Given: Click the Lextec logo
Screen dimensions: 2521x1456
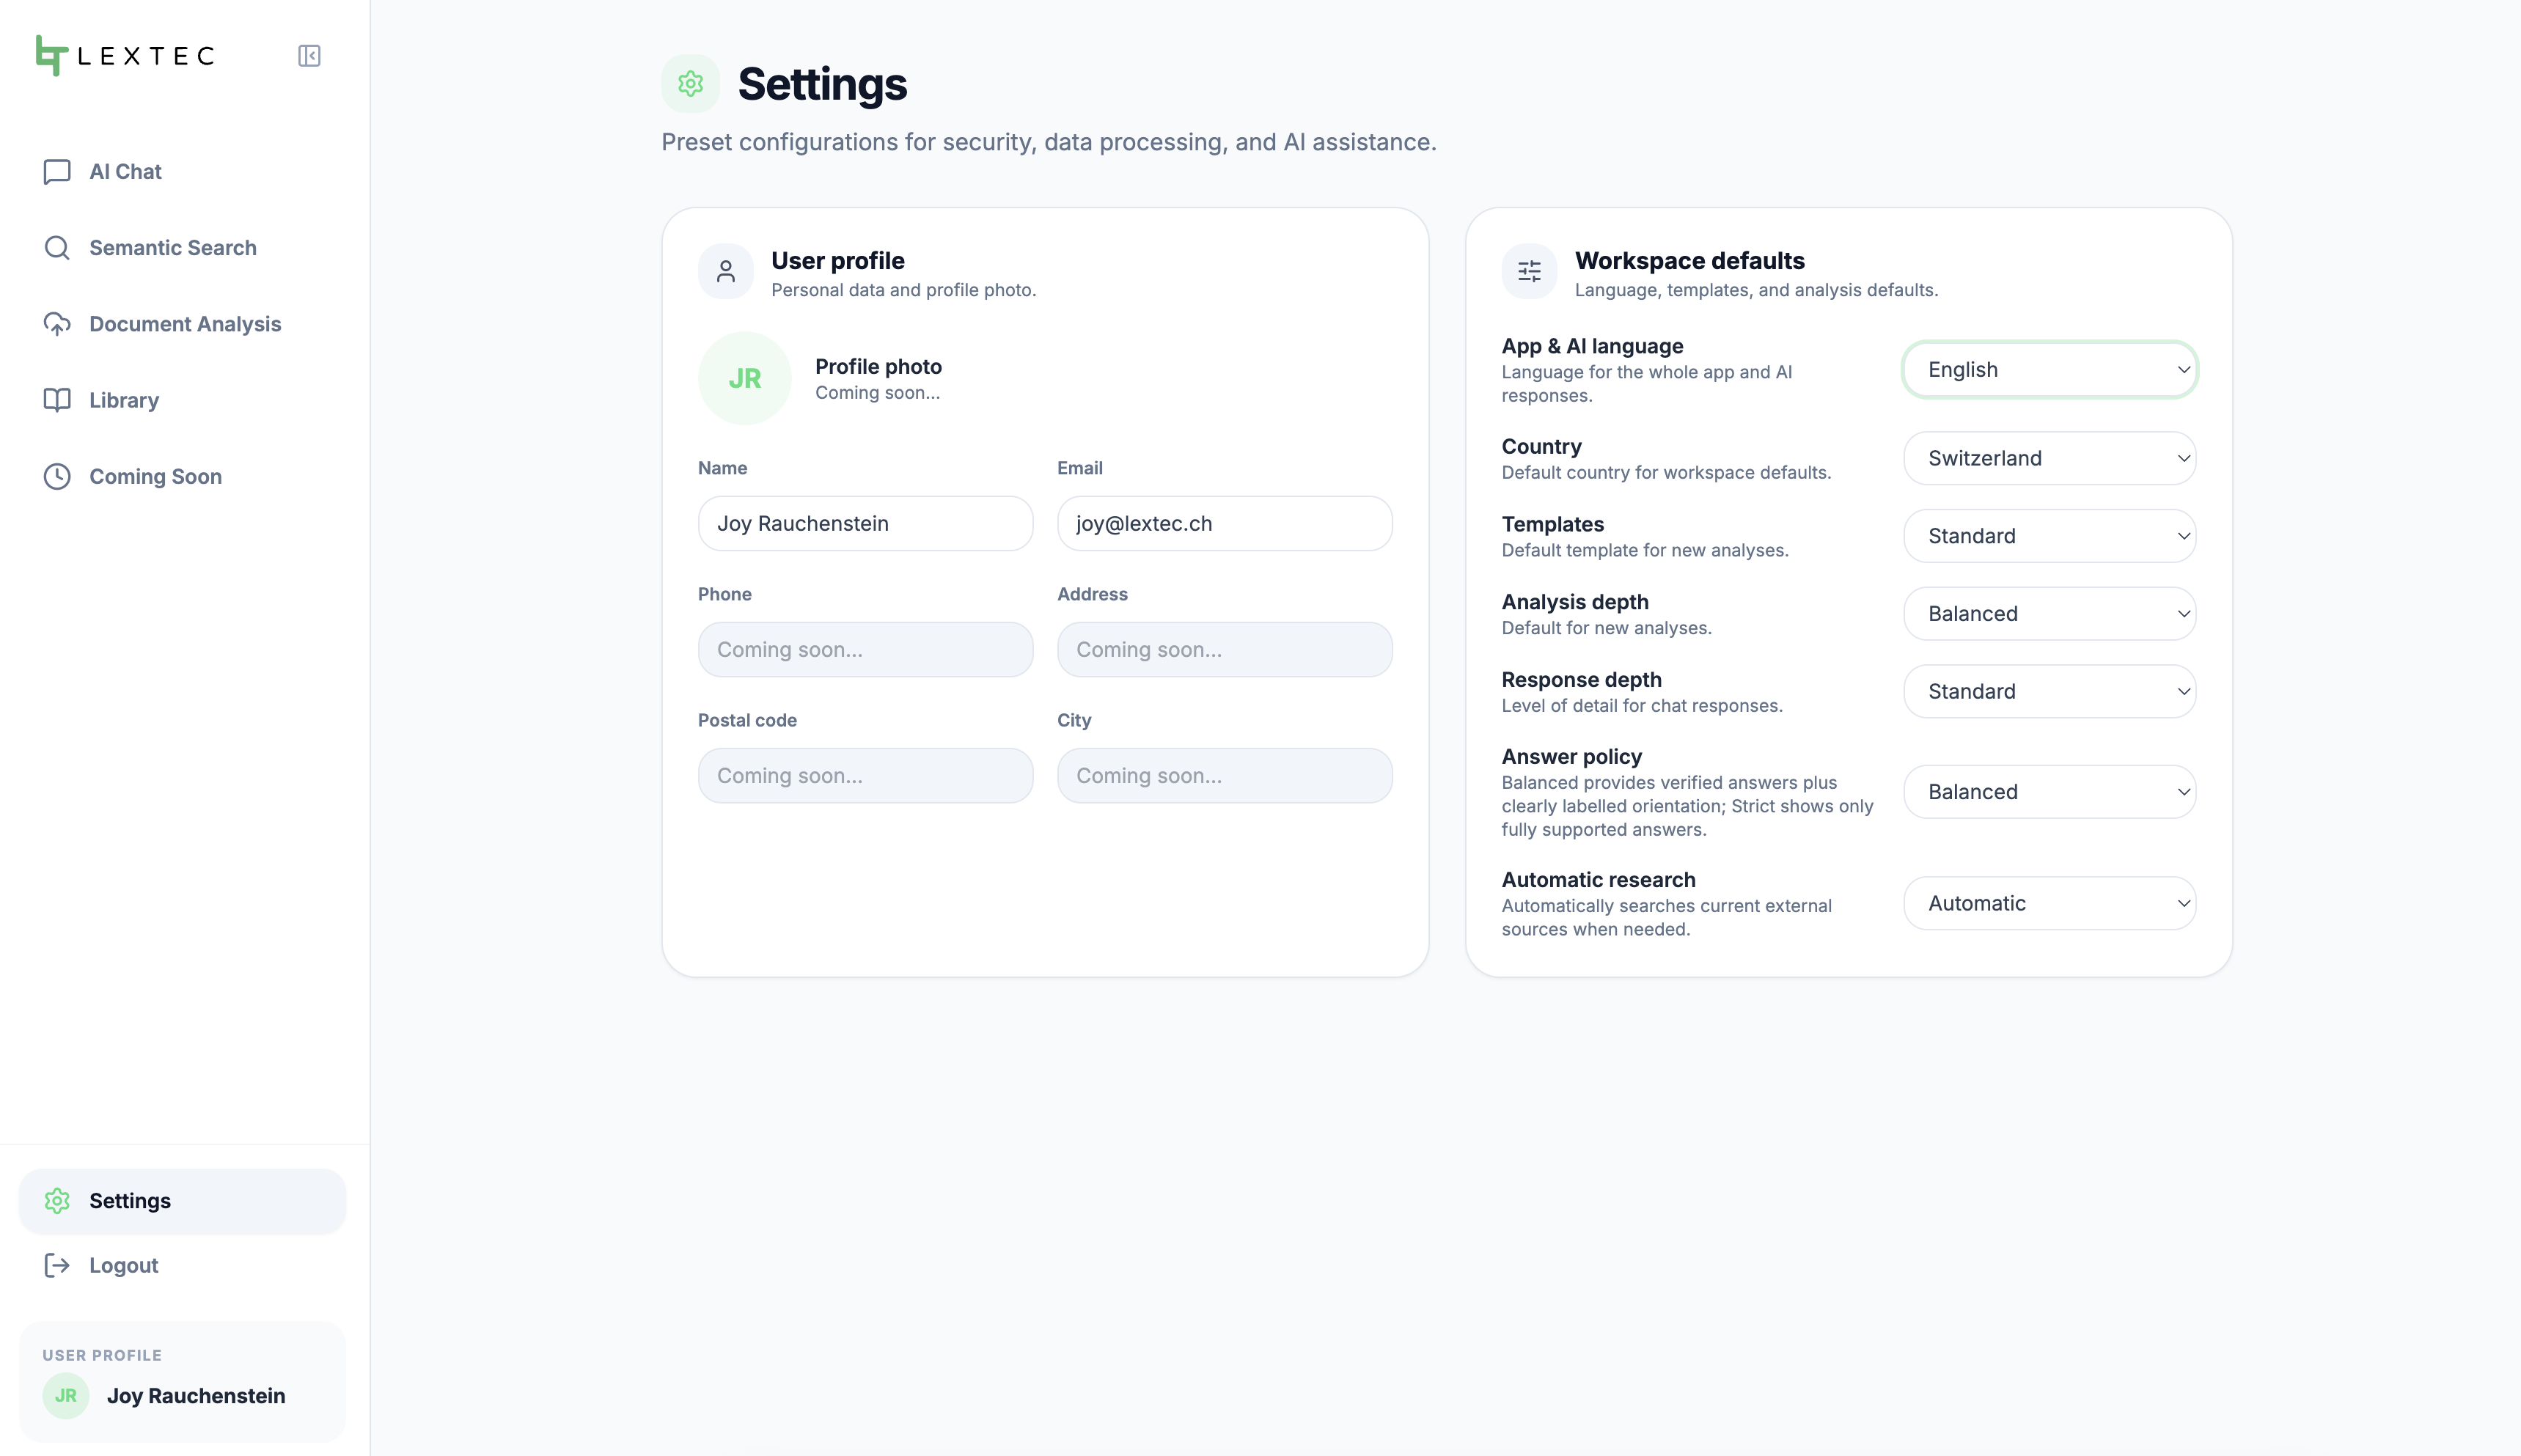Looking at the screenshot, I should [x=125, y=56].
